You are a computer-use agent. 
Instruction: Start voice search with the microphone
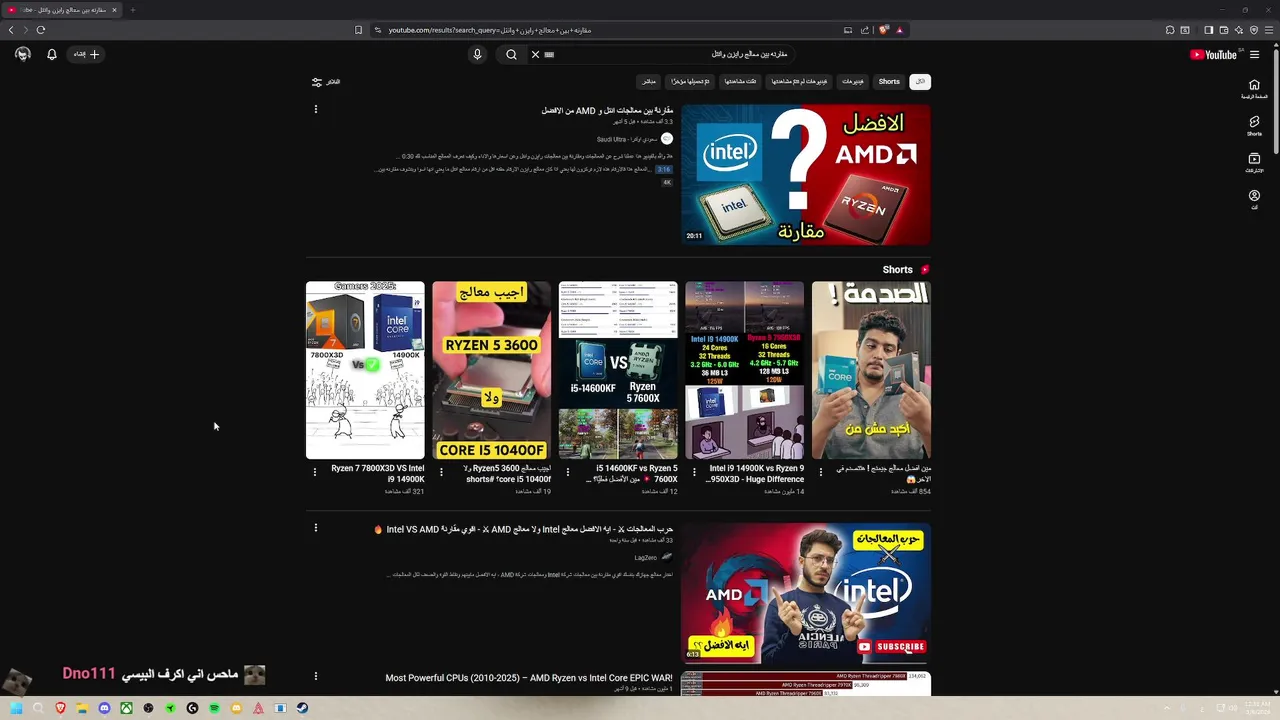pos(477,55)
